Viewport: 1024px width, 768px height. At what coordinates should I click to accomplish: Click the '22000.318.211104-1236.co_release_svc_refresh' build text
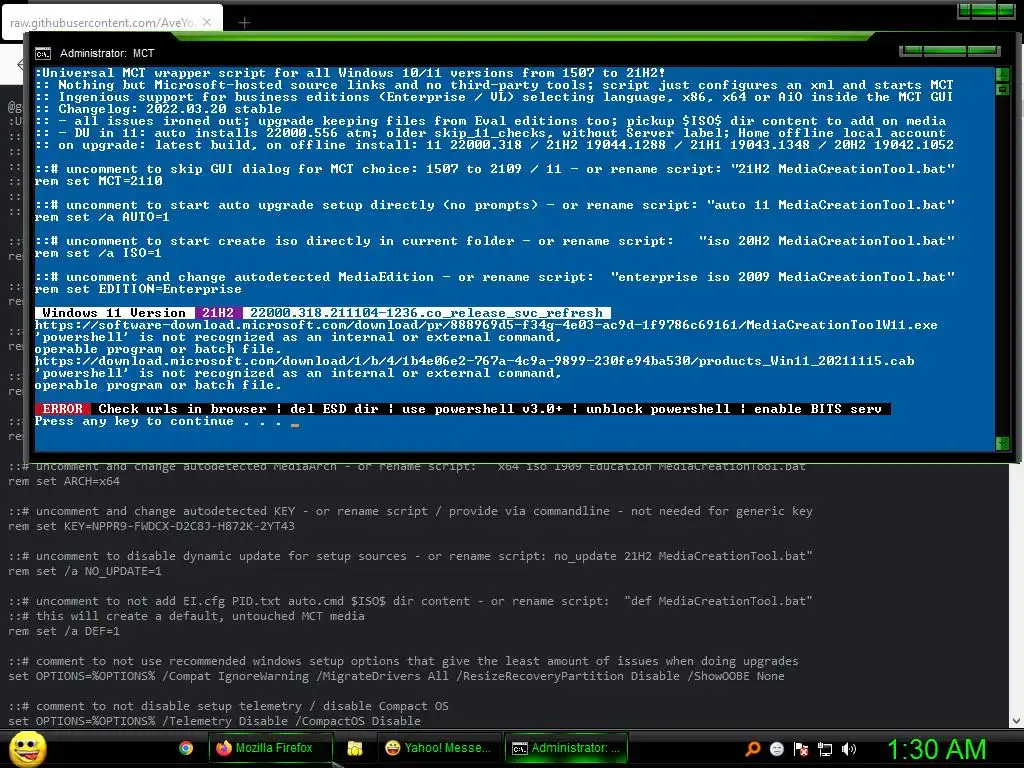426,313
